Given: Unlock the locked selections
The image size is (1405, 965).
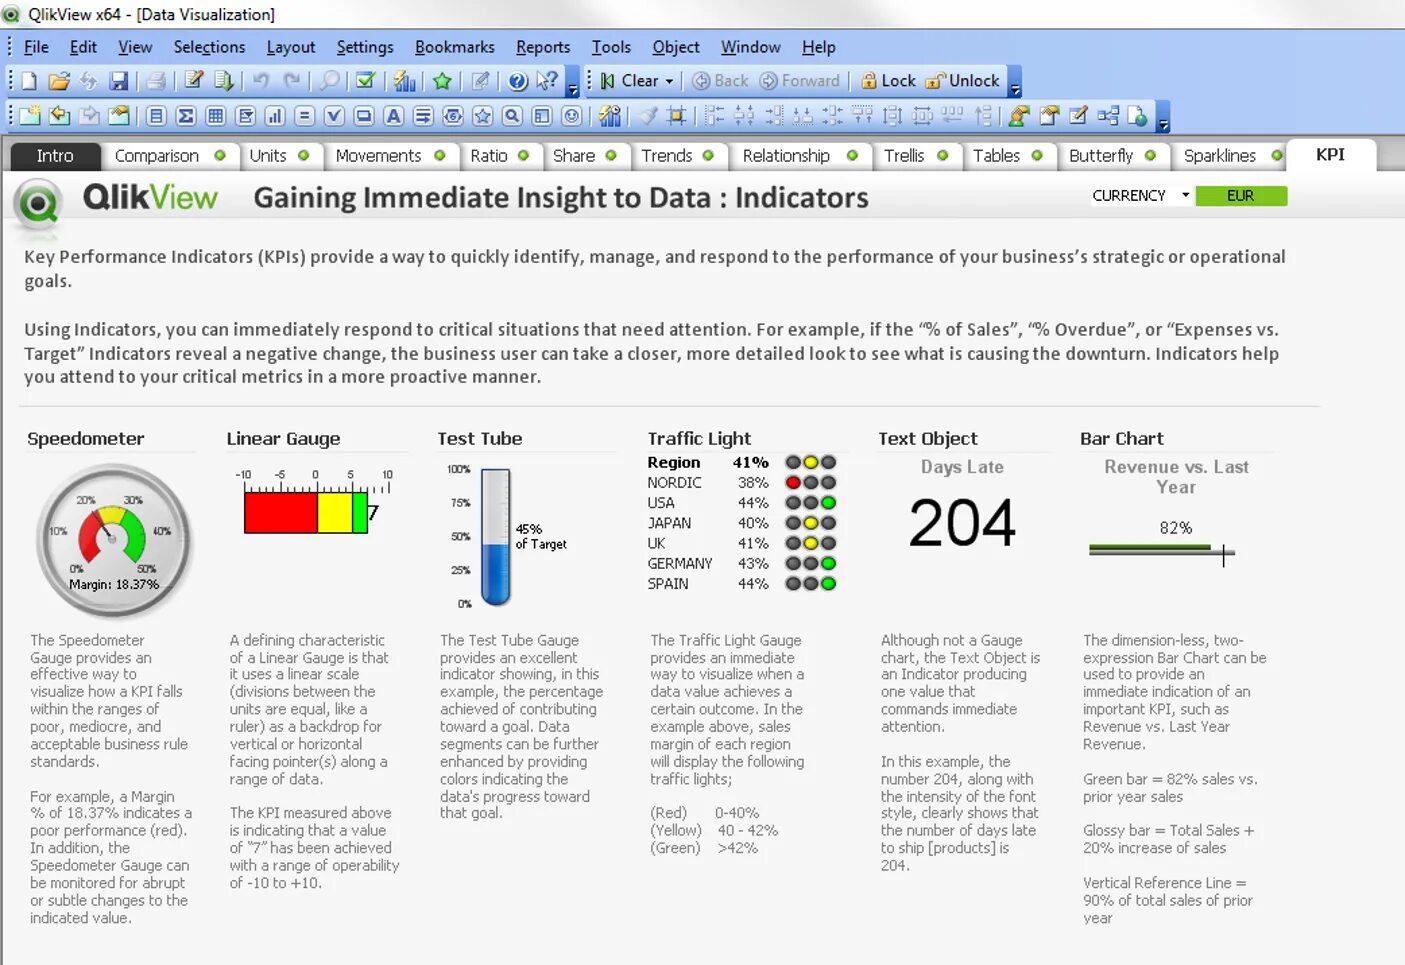Looking at the screenshot, I should (x=963, y=81).
